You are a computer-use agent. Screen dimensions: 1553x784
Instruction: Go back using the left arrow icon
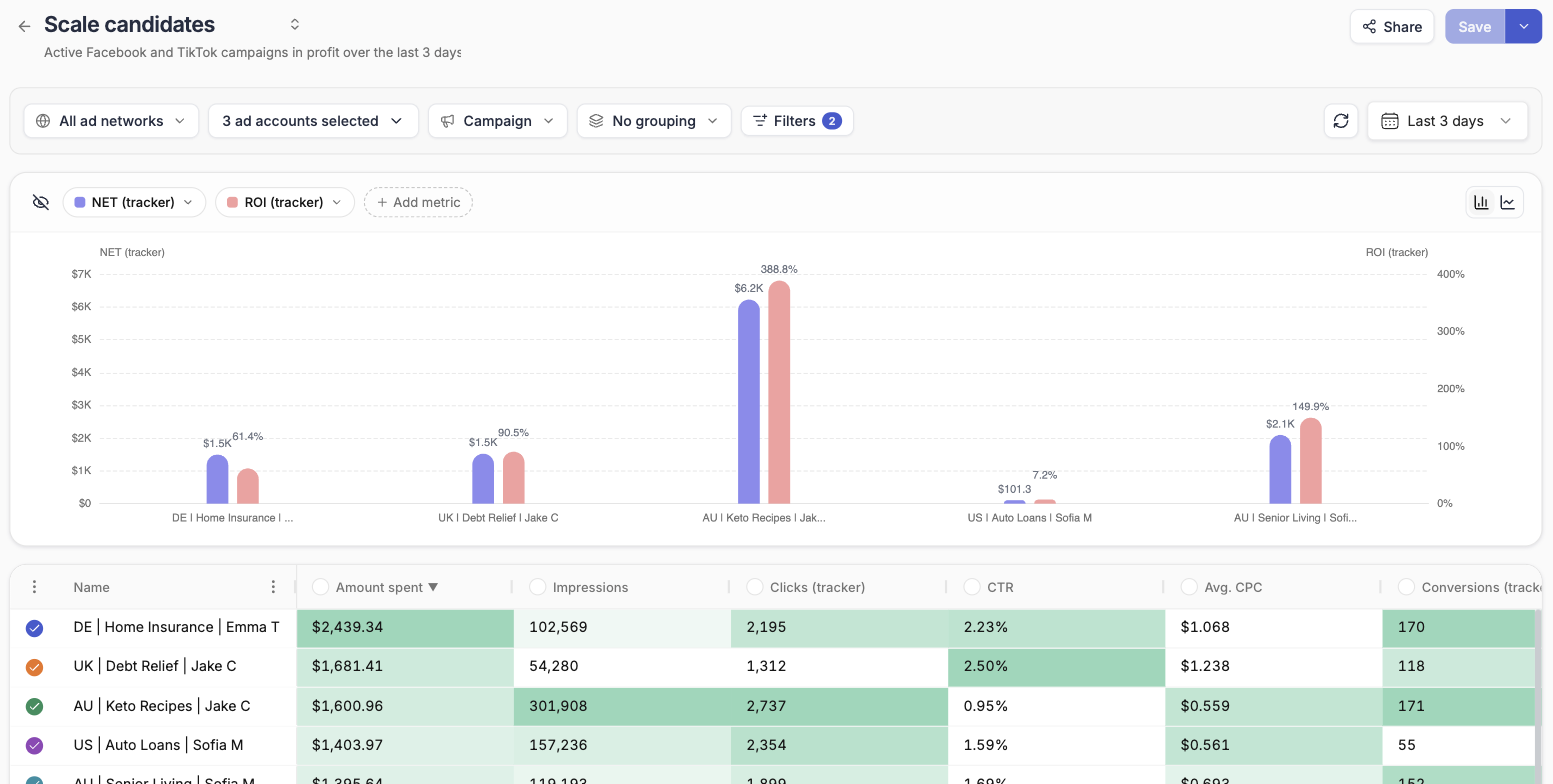24,26
